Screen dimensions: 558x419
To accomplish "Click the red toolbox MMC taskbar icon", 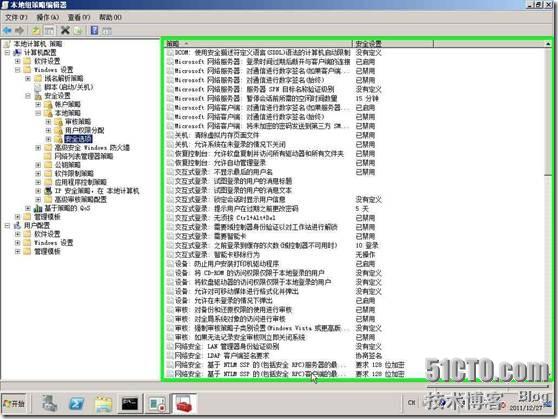I will coord(184,404).
